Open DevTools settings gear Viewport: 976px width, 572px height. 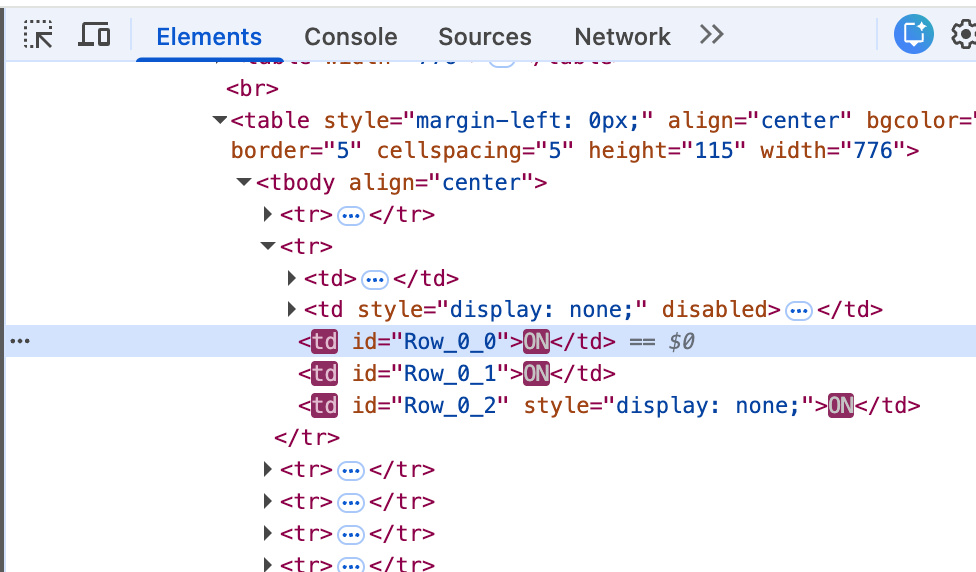click(x=963, y=36)
